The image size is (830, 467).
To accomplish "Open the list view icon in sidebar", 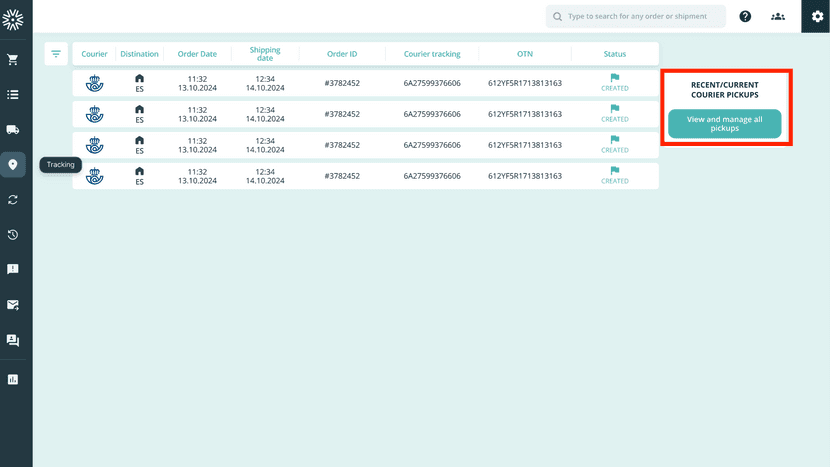I will [13, 95].
